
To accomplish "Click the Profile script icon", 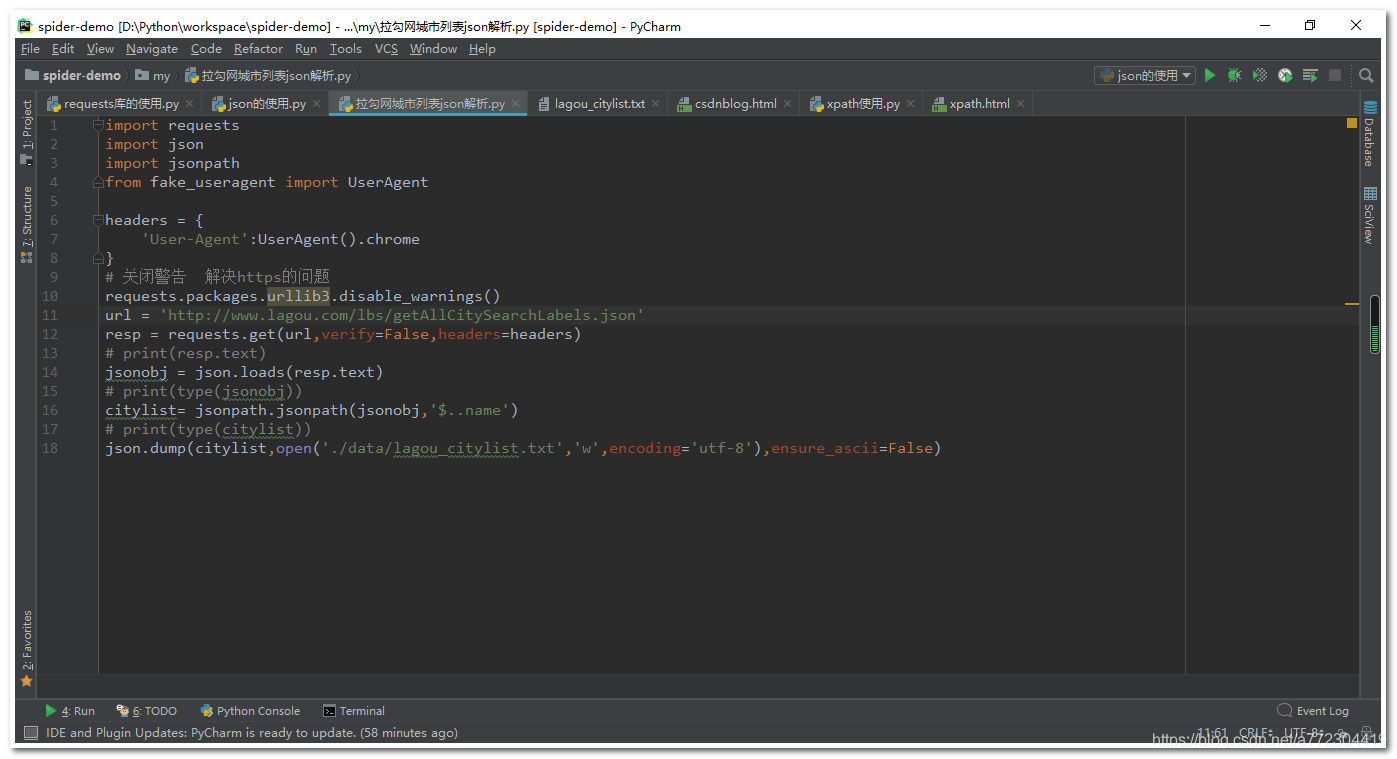I will coord(1283,75).
